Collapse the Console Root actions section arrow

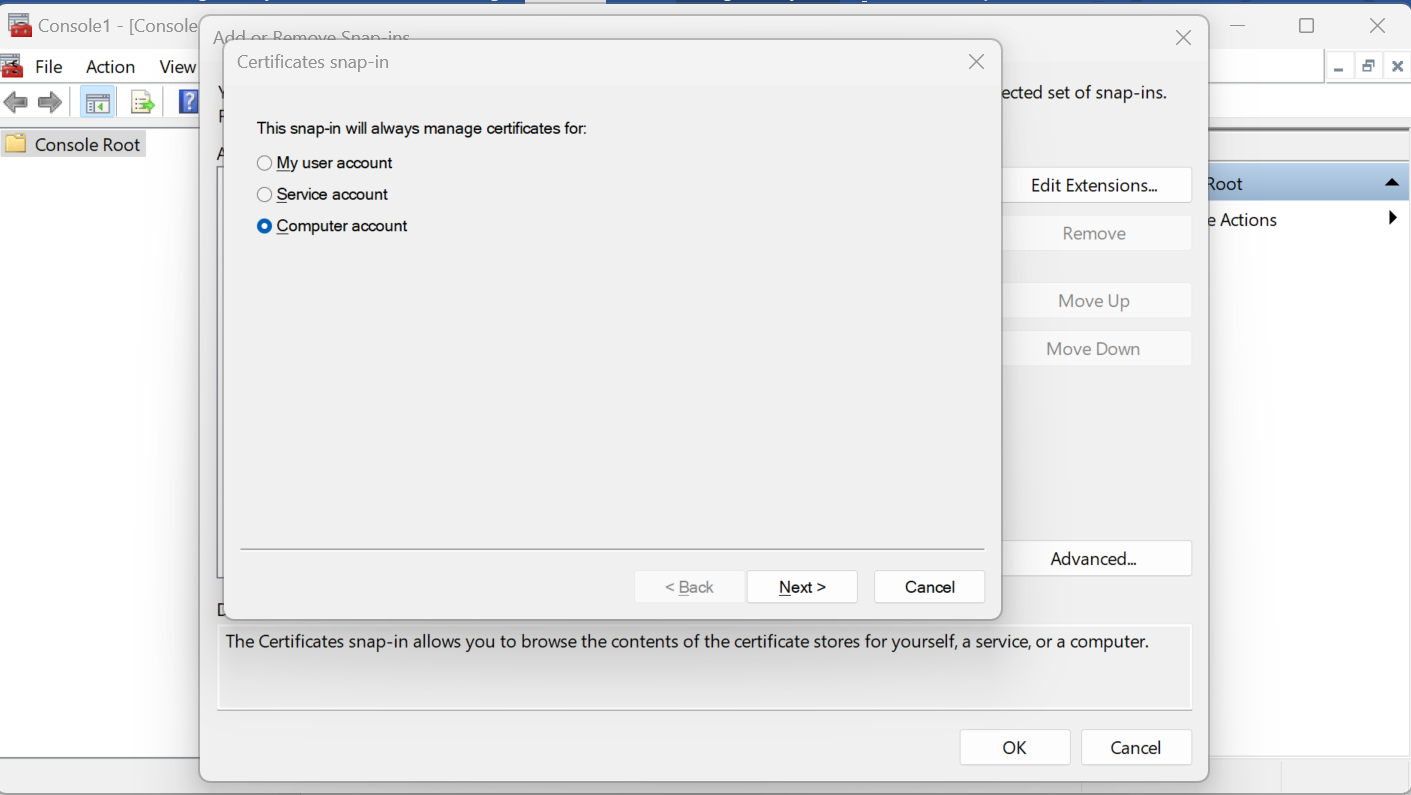[1391, 183]
